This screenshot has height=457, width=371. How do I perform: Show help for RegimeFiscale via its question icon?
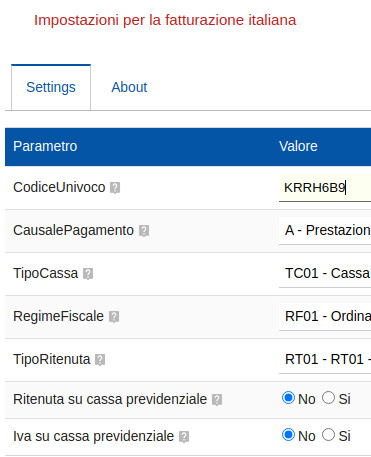click(114, 317)
